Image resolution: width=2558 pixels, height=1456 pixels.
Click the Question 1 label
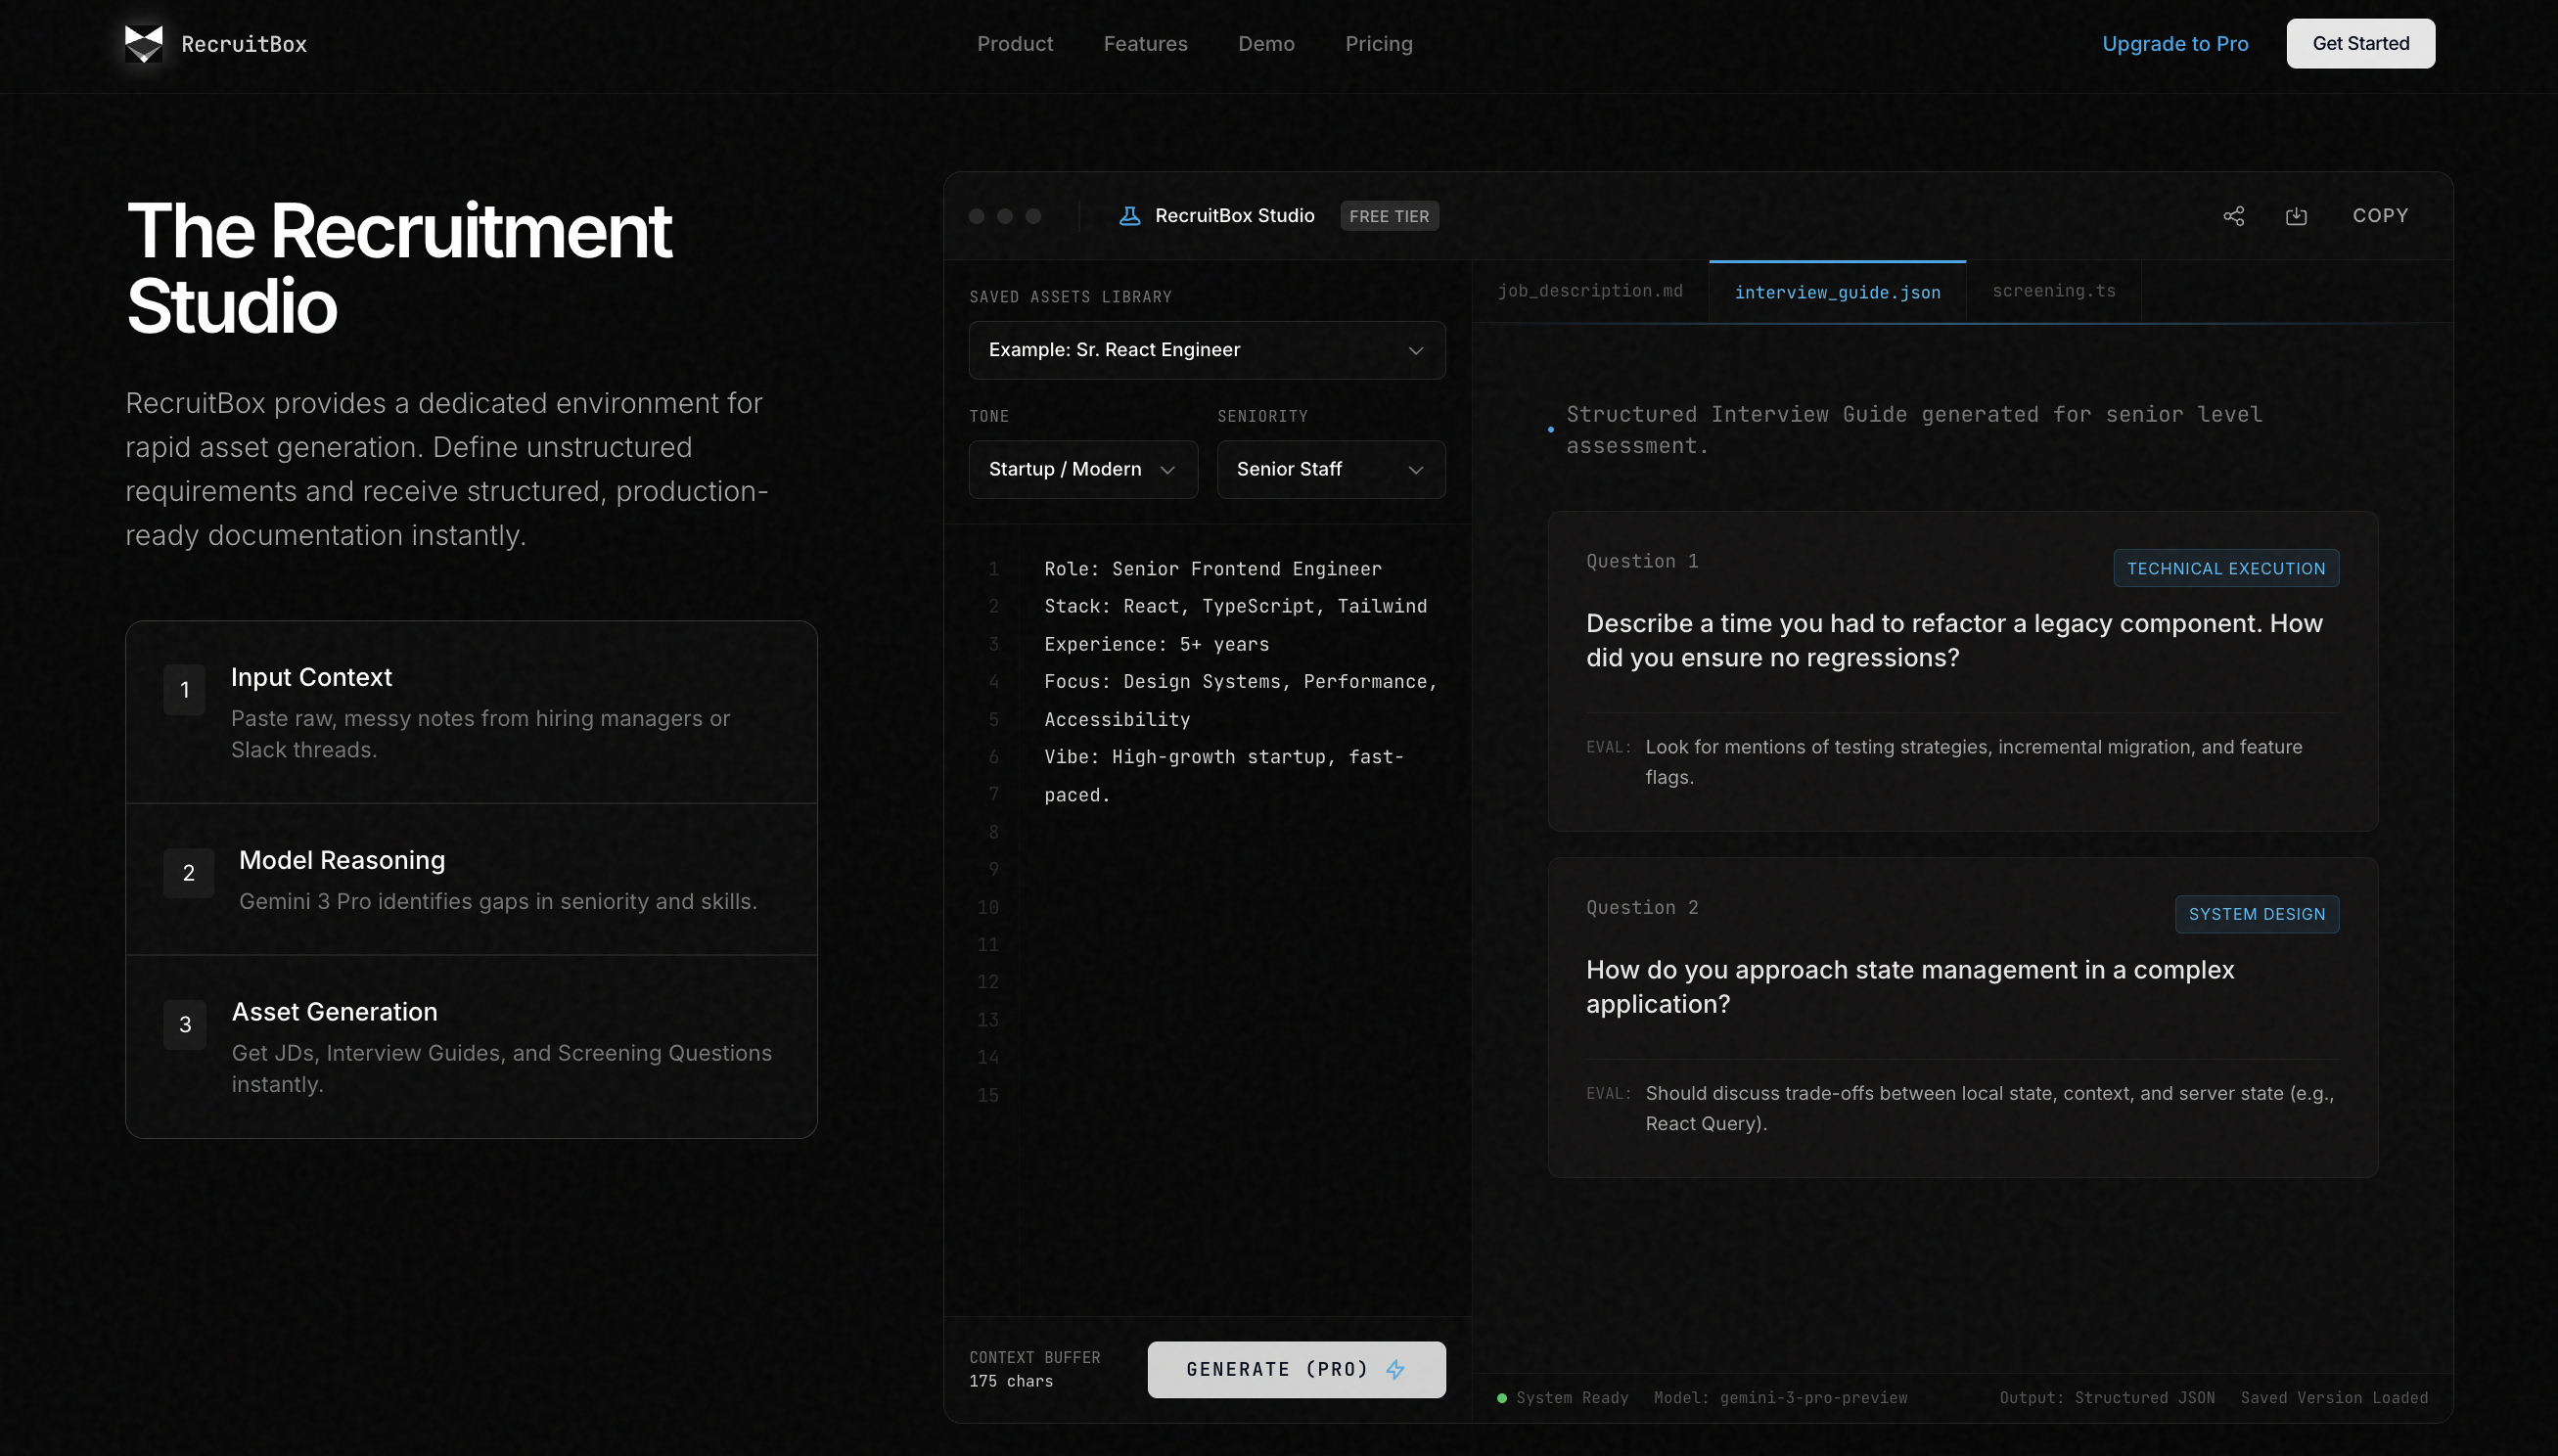[1641, 561]
